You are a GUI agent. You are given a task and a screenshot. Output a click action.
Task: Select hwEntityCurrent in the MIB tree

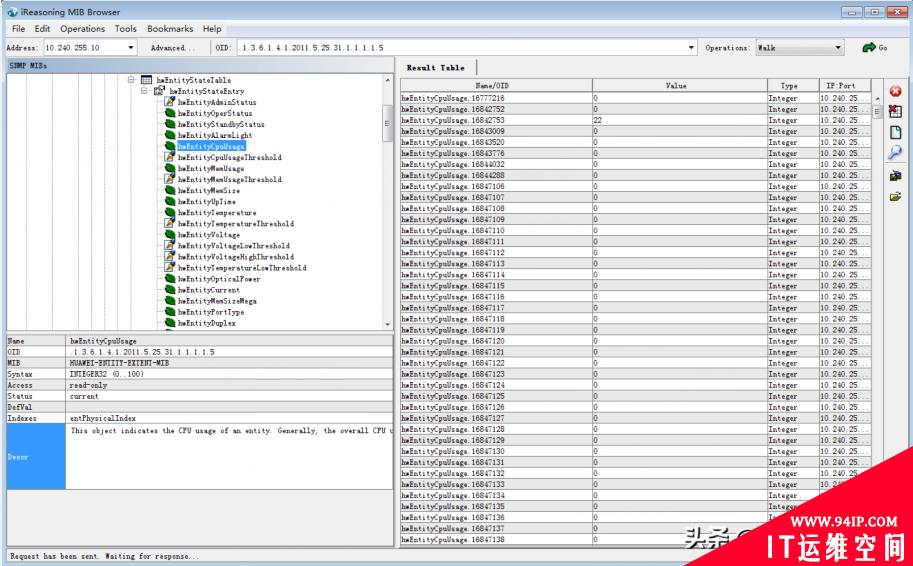click(x=208, y=290)
